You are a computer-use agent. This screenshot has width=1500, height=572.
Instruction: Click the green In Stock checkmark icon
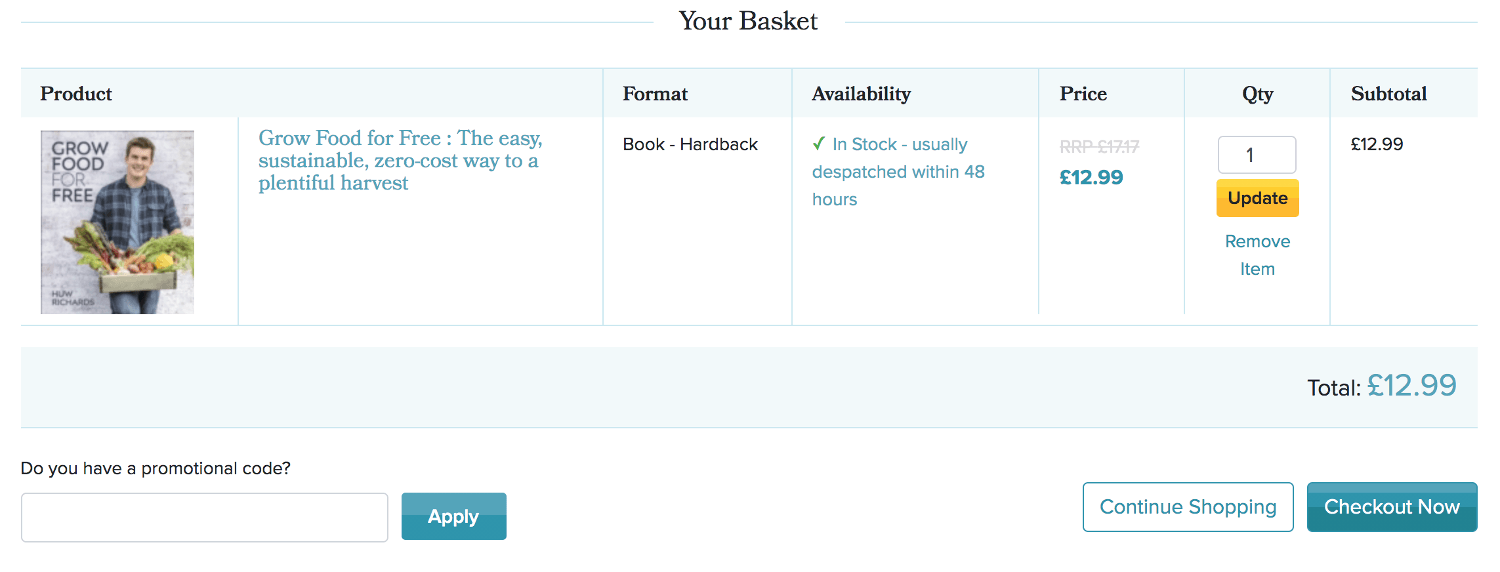[819, 144]
